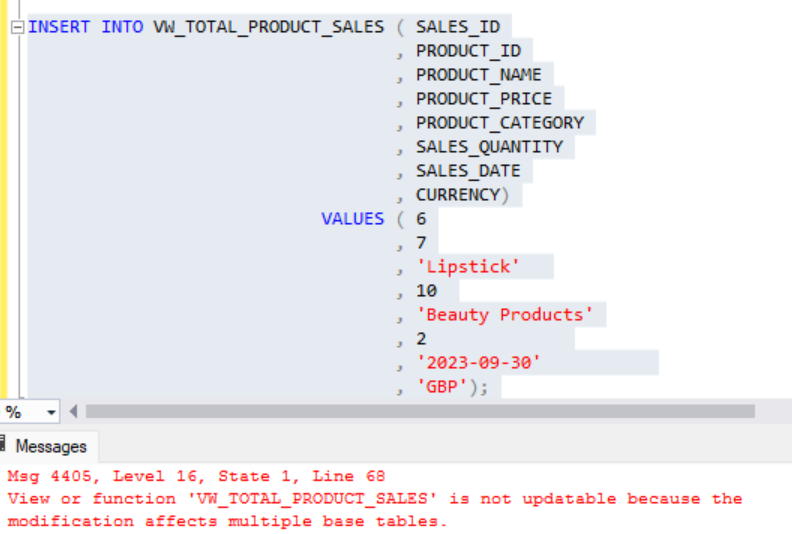Click the SALES_QUANTITY column name

(x=489, y=147)
